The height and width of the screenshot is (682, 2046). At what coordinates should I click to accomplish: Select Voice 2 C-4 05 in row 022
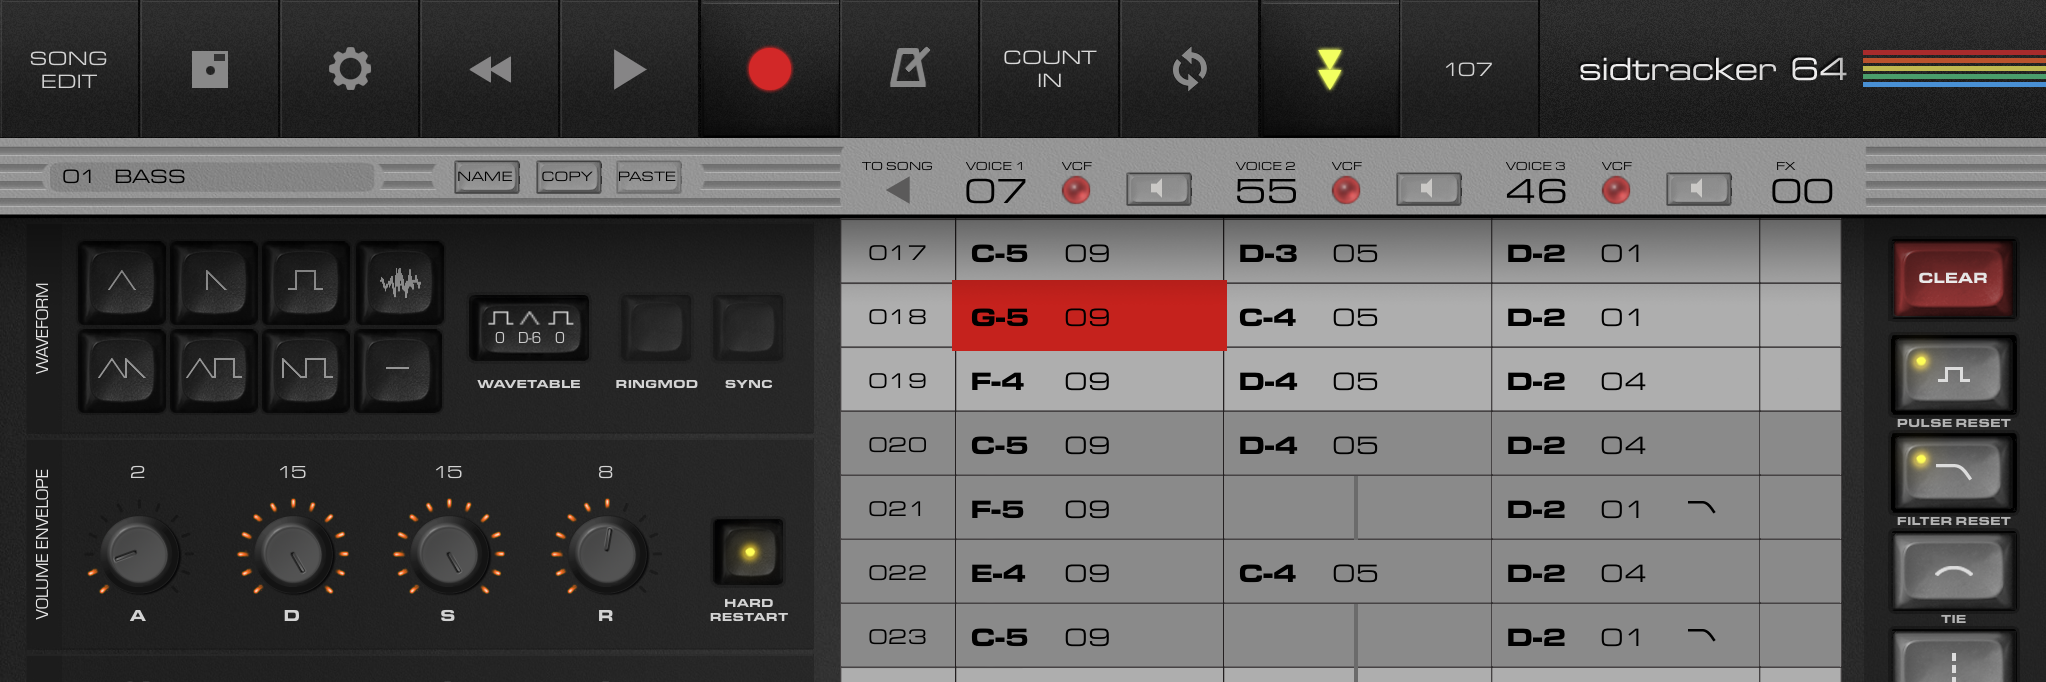(x=1358, y=573)
